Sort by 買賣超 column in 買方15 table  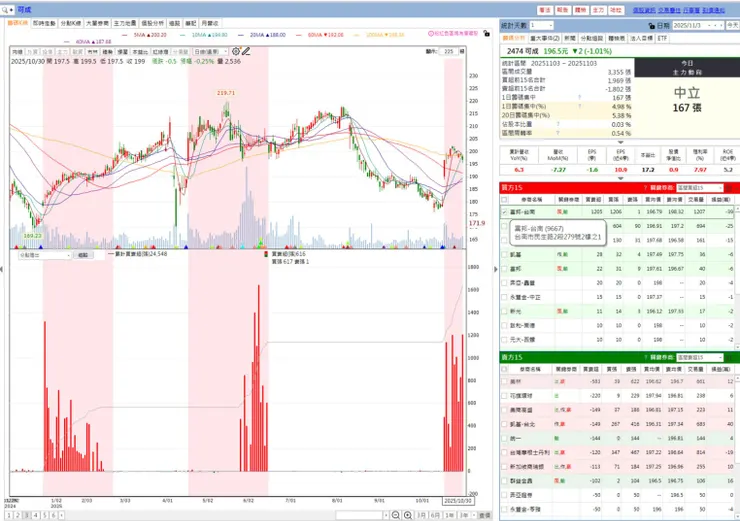593,200
